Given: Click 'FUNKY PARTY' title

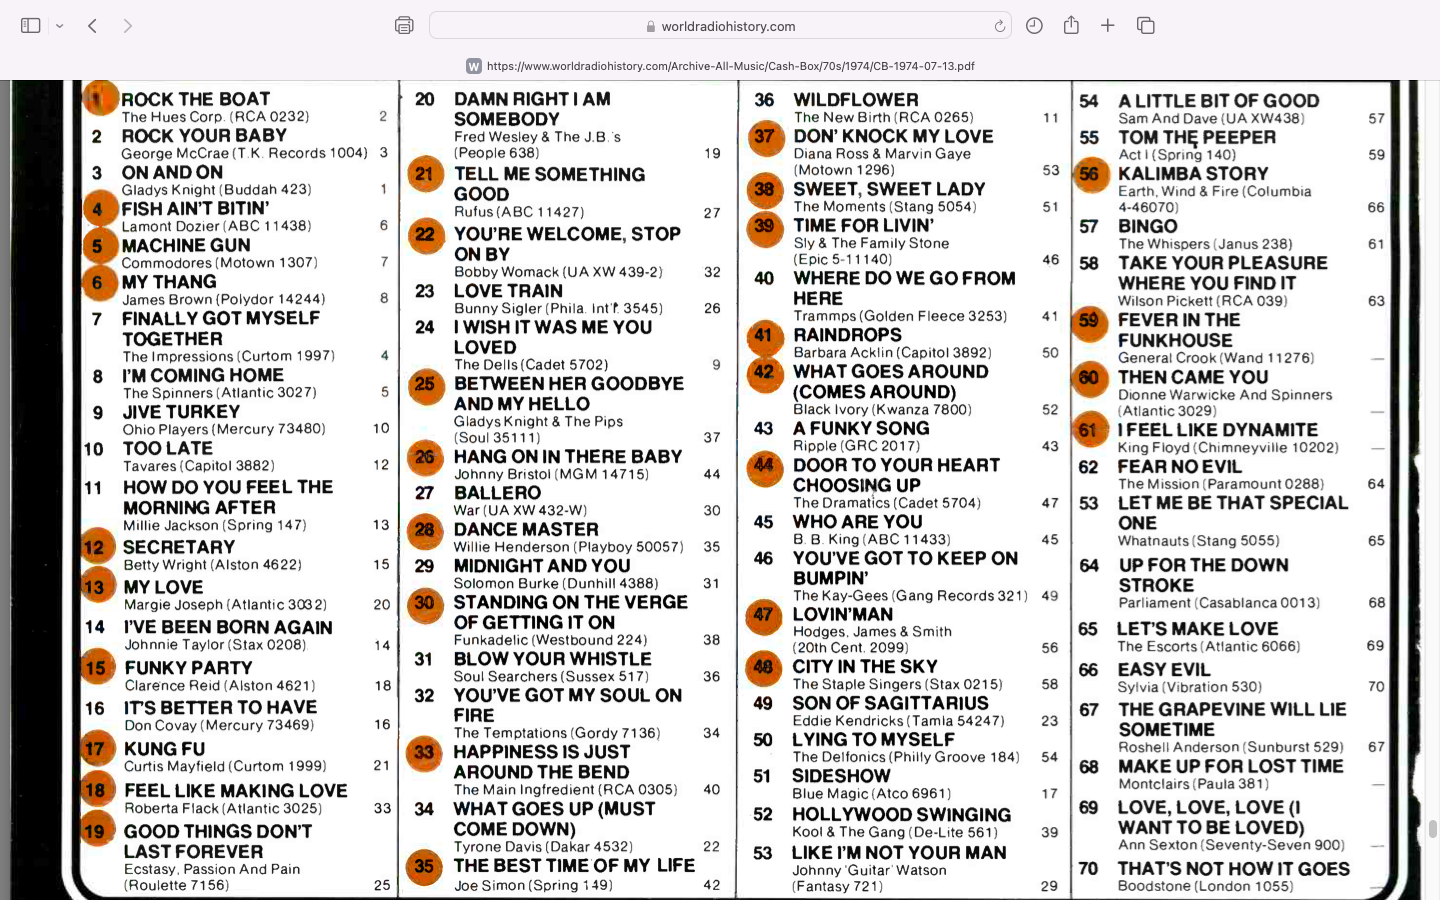Looking at the screenshot, I should tap(188, 667).
